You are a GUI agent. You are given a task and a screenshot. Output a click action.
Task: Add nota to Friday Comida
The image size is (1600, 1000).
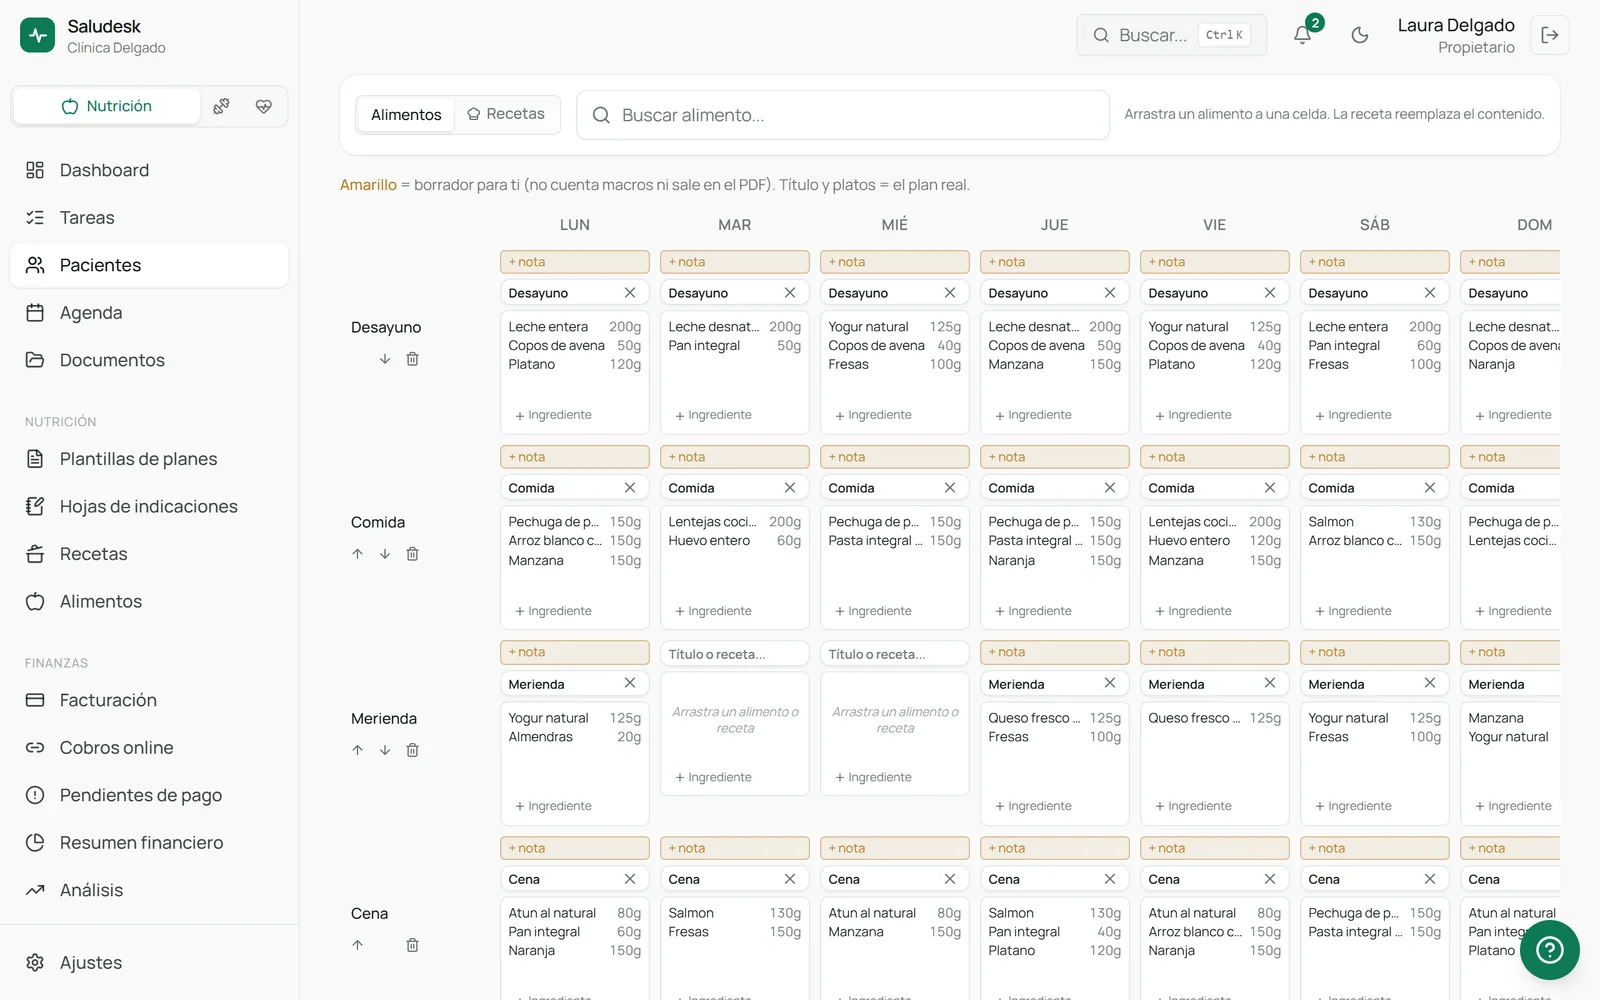[1215, 457]
